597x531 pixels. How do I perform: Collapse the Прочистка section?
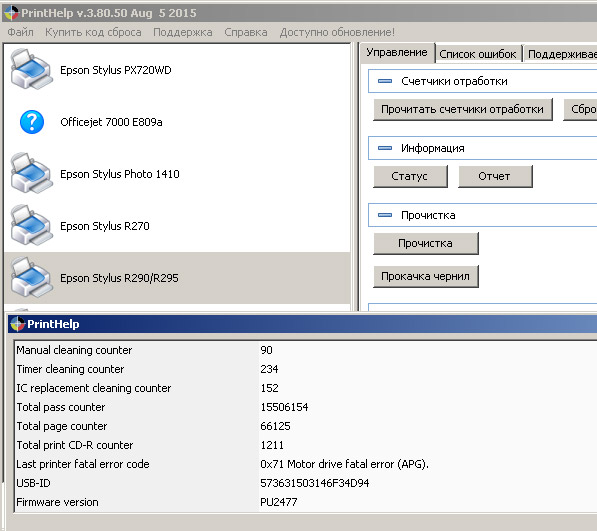click(x=385, y=215)
